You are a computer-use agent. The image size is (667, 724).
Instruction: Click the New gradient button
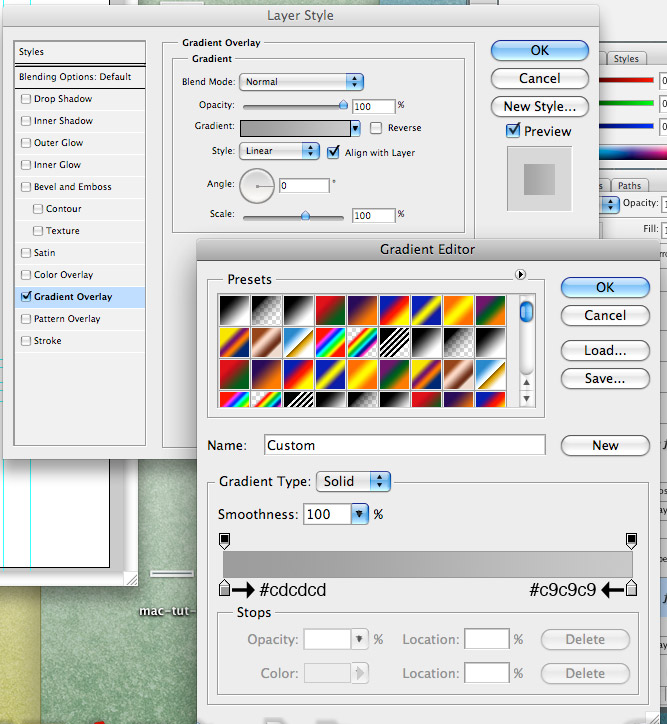(605, 446)
